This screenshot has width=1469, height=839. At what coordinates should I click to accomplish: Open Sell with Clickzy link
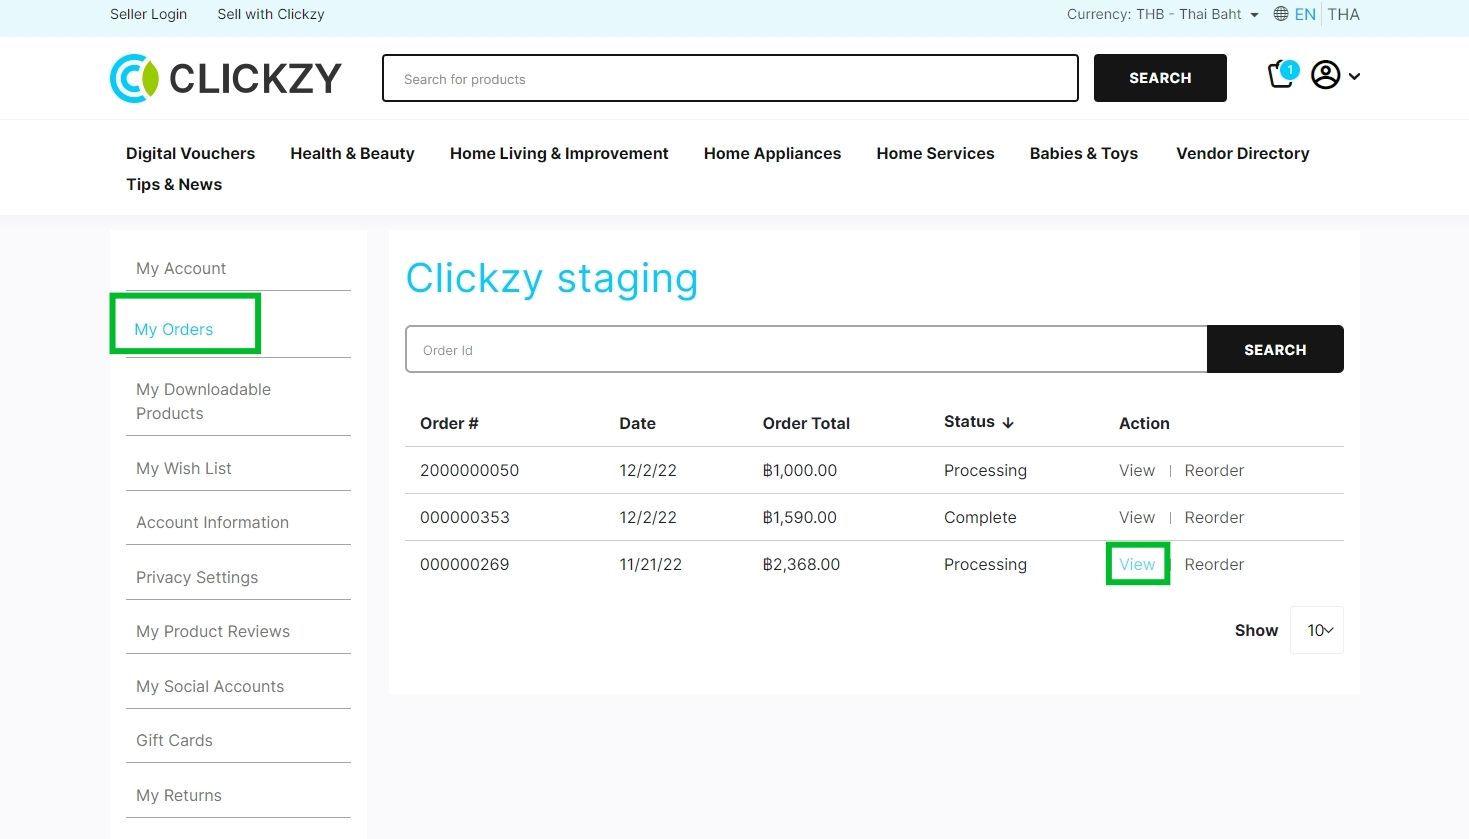(x=271, y=14)
